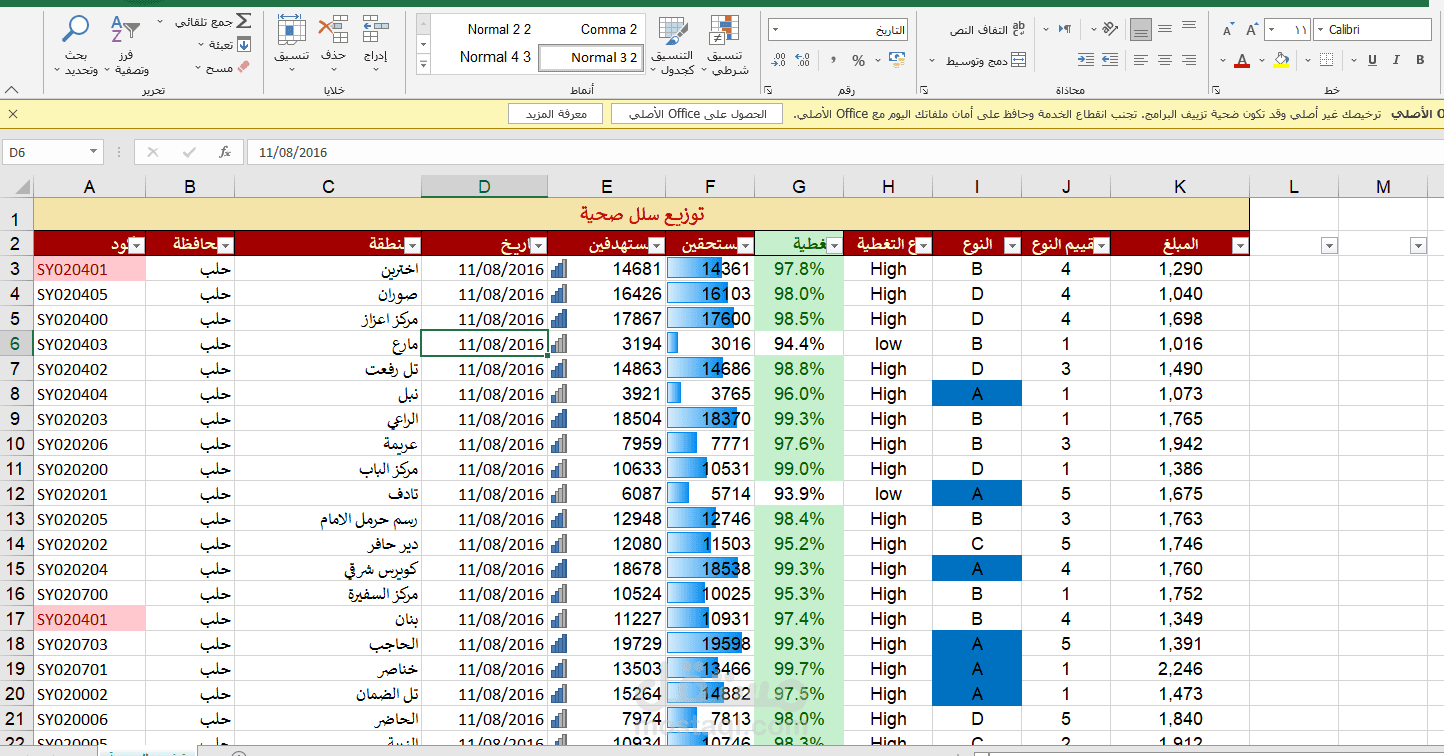Click the Increase Indent icon
The image size is (1444, 756).
(x=1086, y=59)
